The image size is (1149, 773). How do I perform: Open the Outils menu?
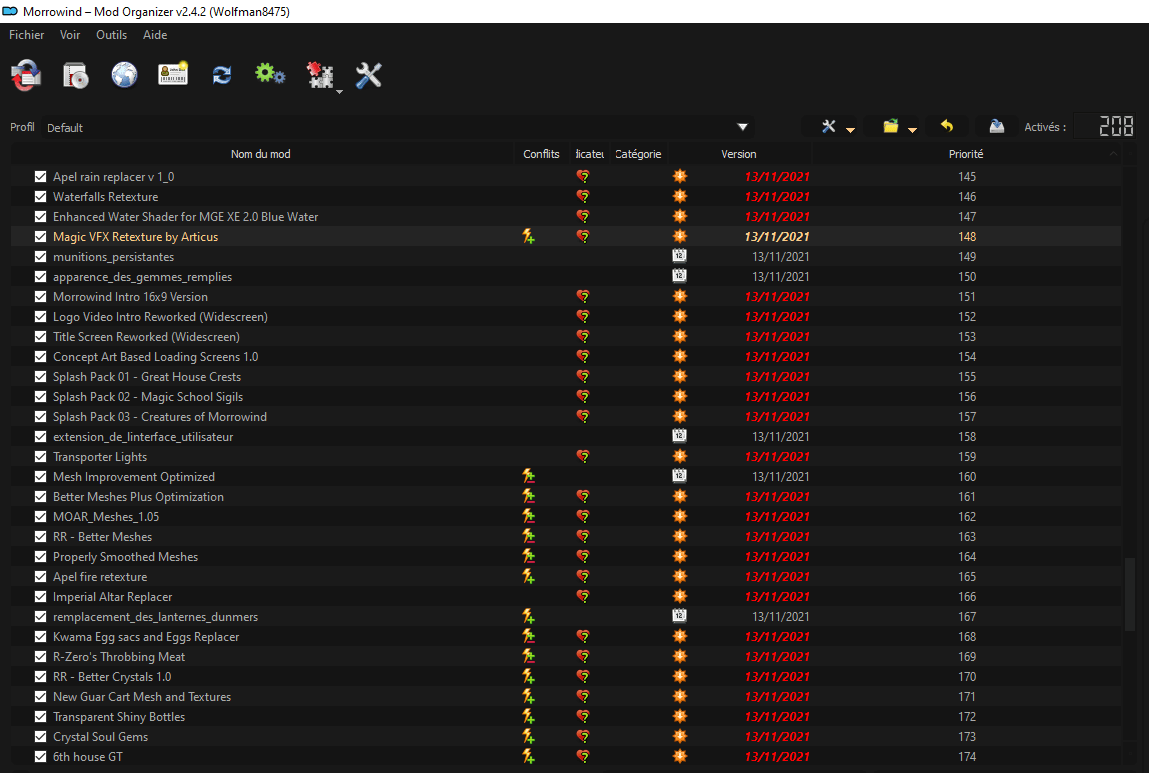[111, 35]
